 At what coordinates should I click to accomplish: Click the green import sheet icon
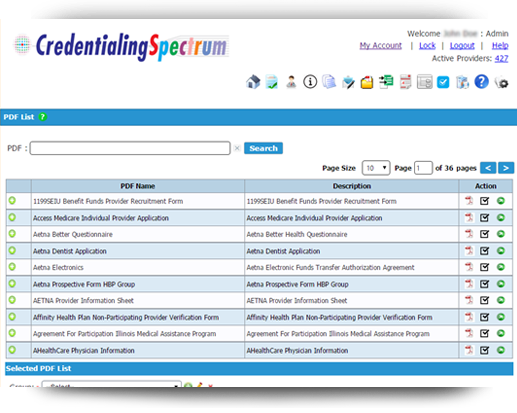pyautogui.click(x=386, y=82)
